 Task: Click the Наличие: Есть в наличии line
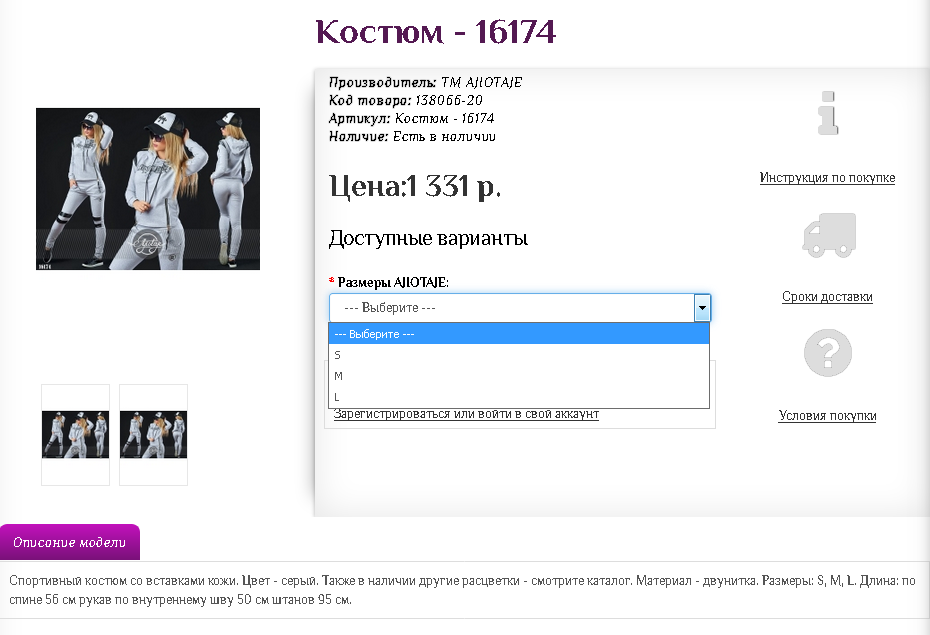point(412,136)
